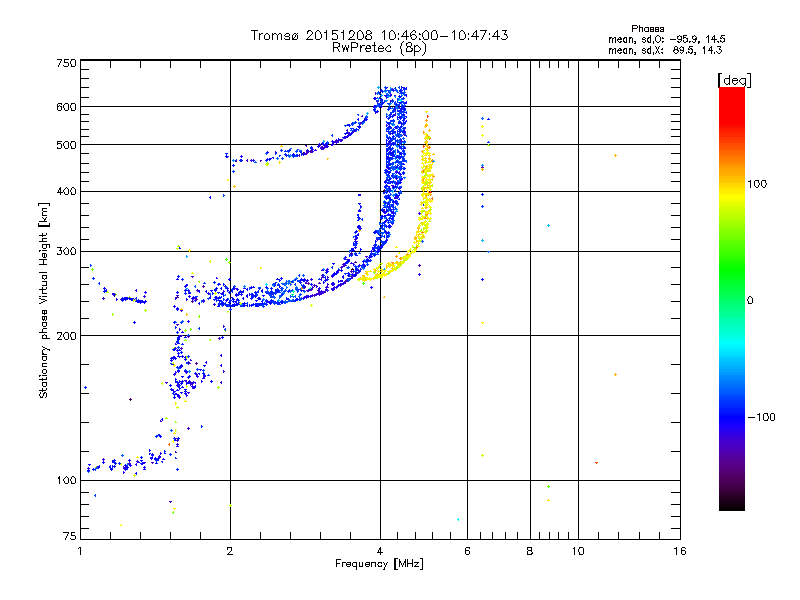800x600 pixels.
Task: Click the colorbar label '-100'
Action: [x=761, y=417]
